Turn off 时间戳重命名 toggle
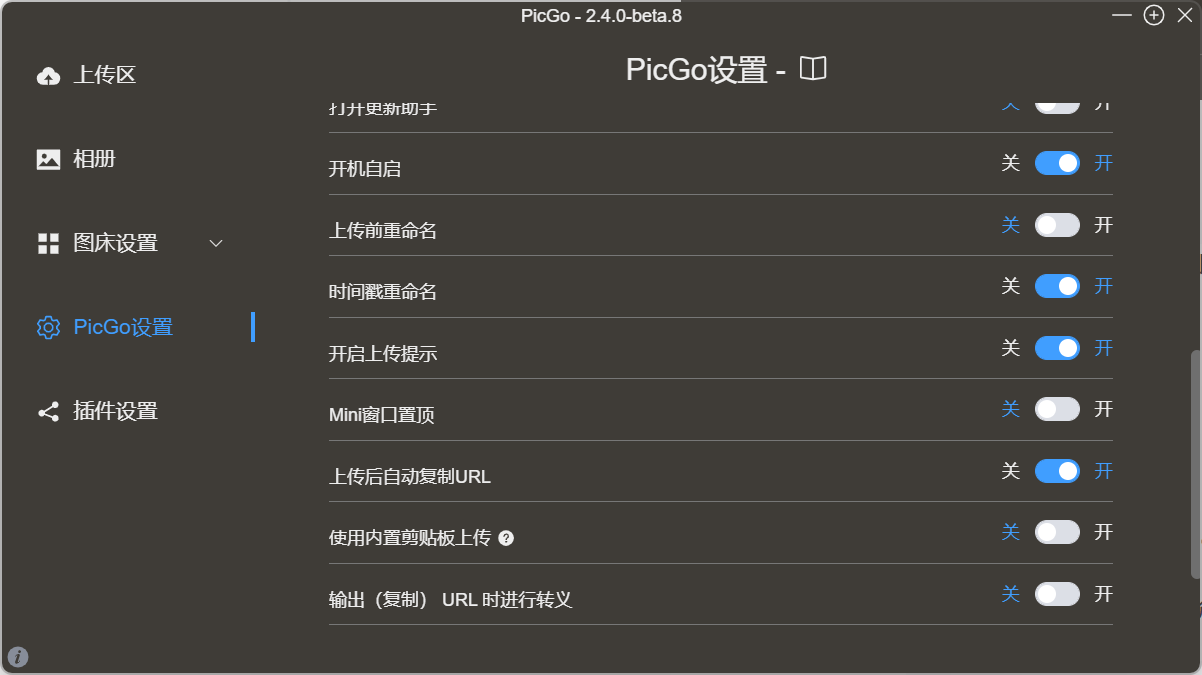Image resolution: width=1202 pixels, height=675 pixels. [x=1057, y=286]
